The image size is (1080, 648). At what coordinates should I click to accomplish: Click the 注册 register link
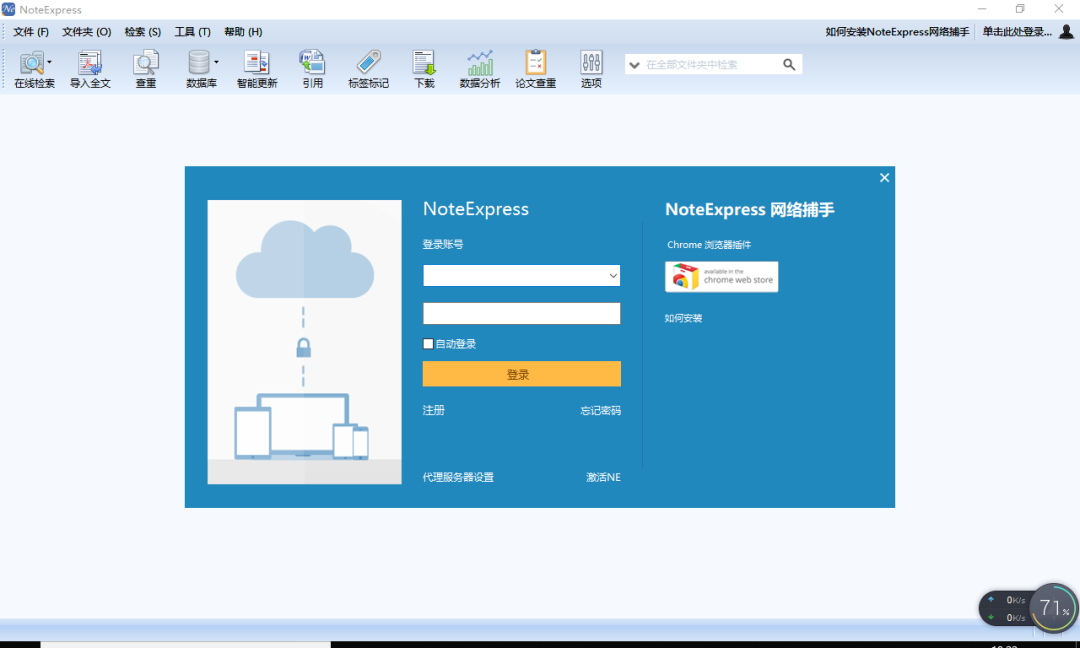[x=433, y=410]
